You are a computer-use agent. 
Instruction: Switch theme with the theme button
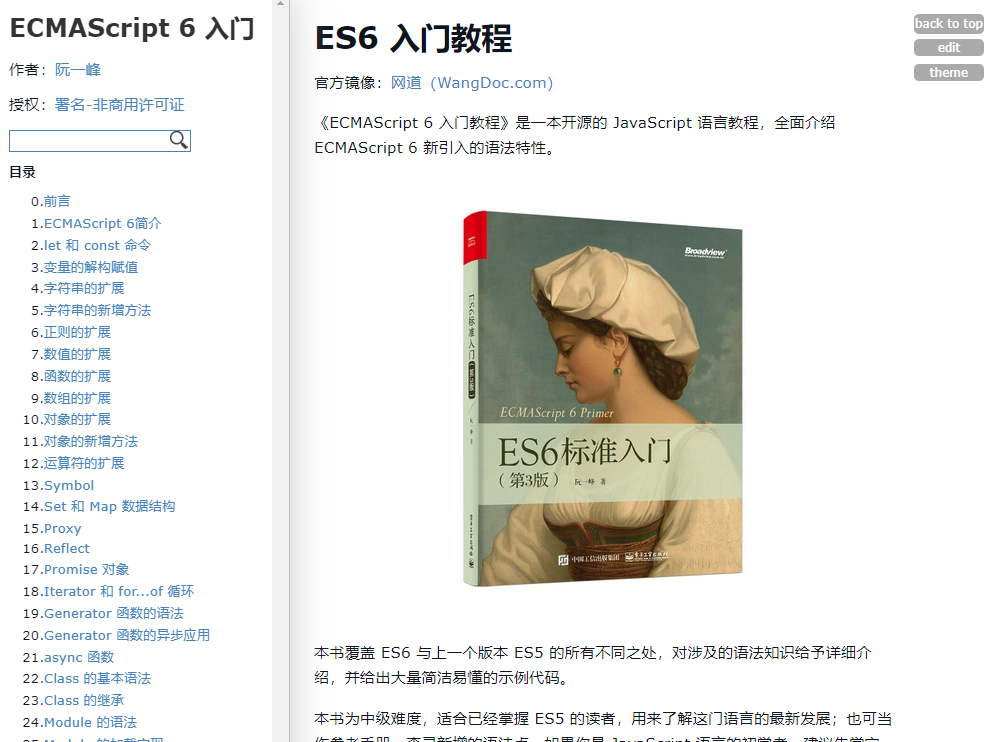tap(949, 73)
